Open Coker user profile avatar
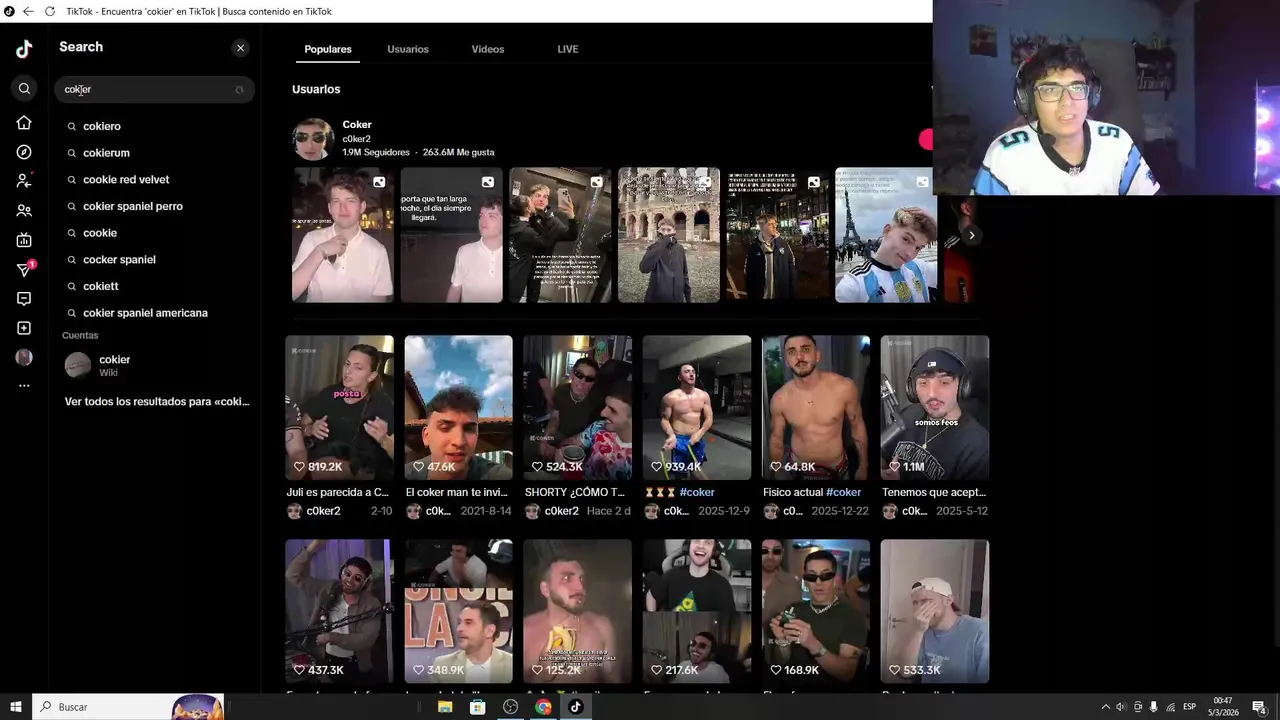 (313, 139)
